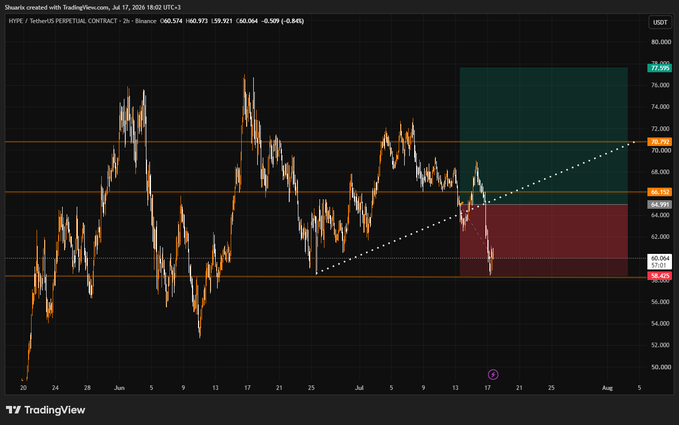Click the 57:01 candle countdown timer
Image resolution: width=679 pixels, height=425 pixels.
tap(658, 265)
